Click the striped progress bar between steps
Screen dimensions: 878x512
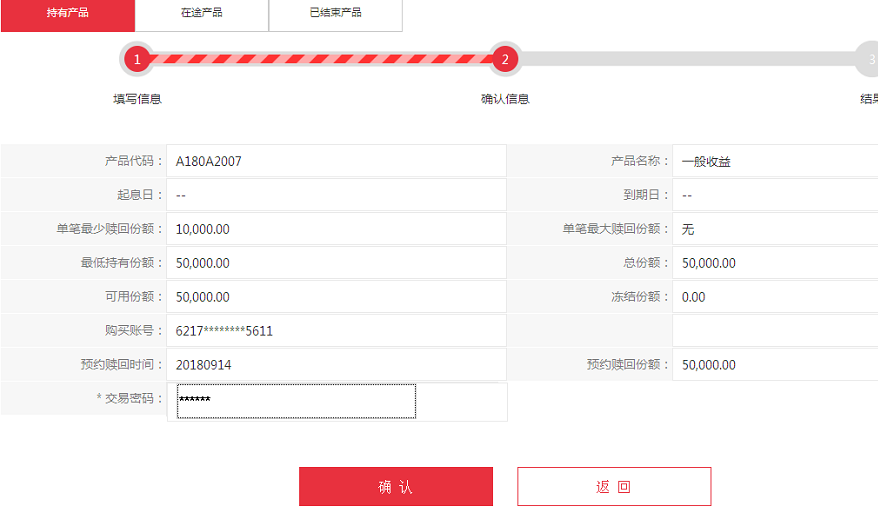tap(321, 59)
